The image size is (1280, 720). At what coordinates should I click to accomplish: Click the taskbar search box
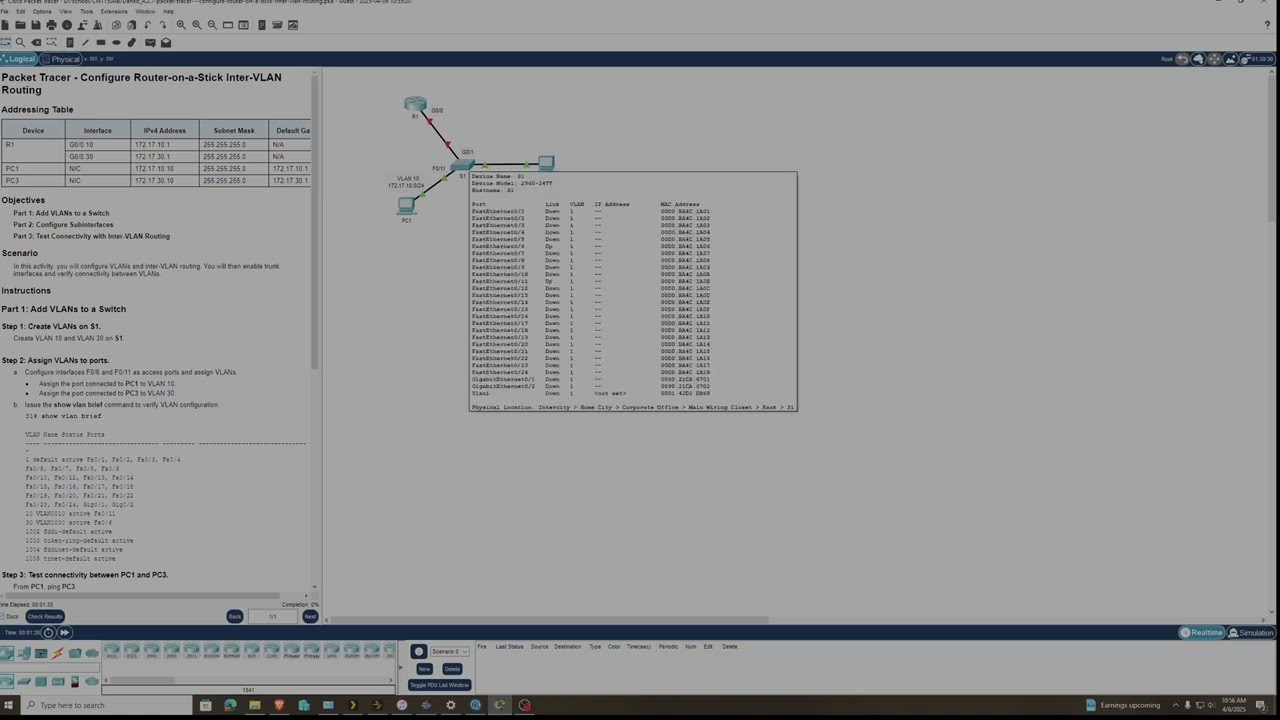tap(104, 705)
